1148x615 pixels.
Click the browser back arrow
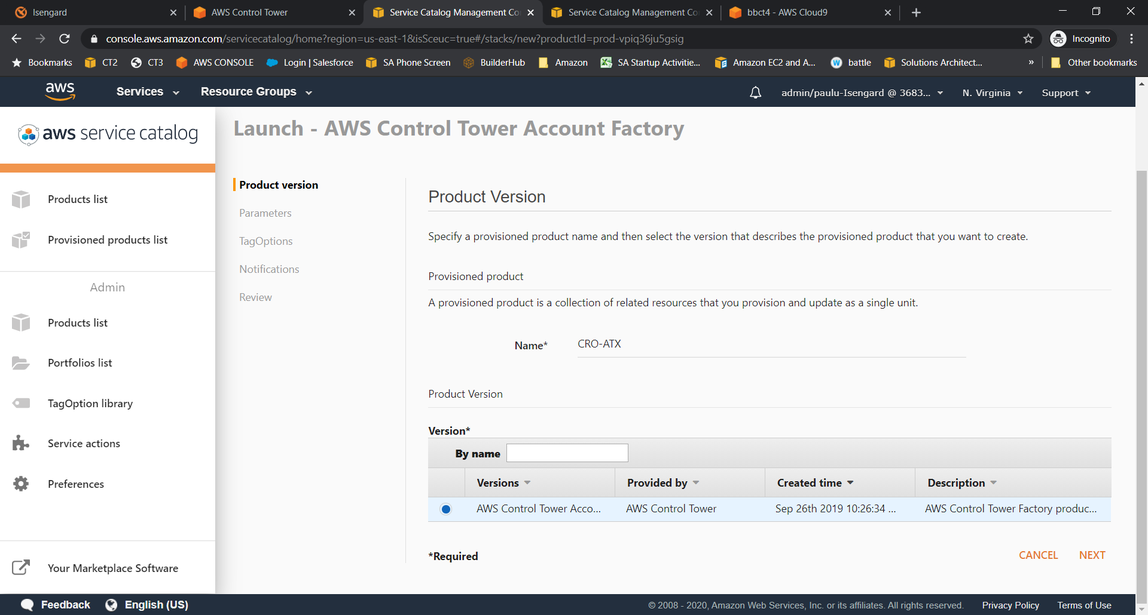16,39
